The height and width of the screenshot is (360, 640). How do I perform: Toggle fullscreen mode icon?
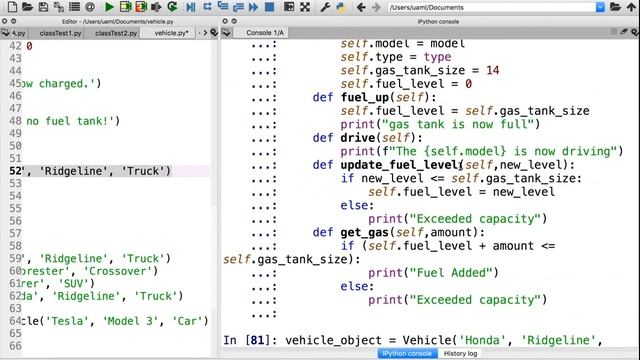(305, 7)
